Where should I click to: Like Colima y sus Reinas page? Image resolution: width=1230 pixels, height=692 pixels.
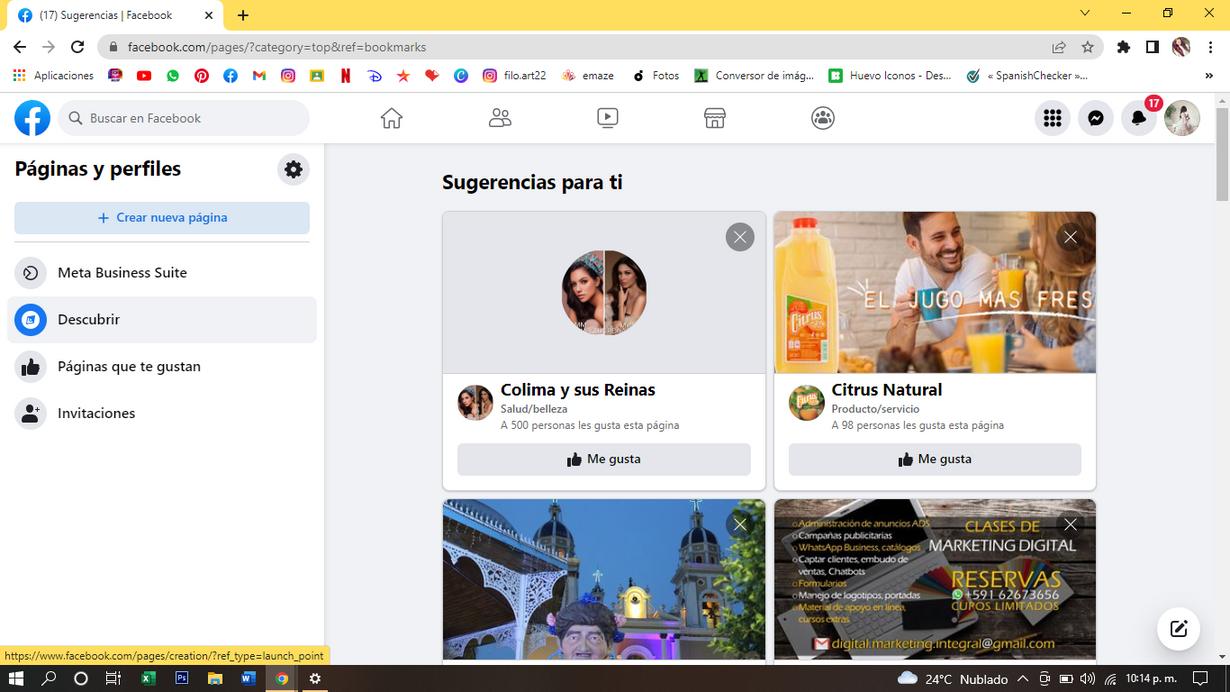[604, 459]
